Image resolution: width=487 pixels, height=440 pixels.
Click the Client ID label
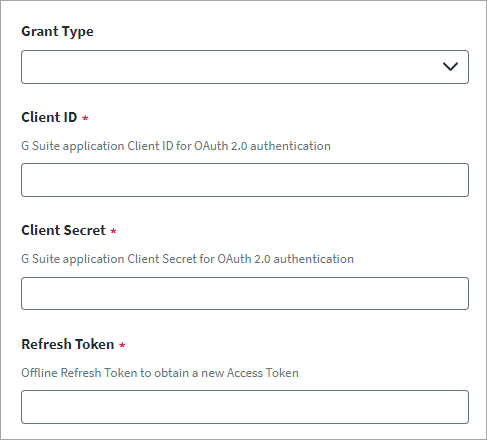click(49, 117)
